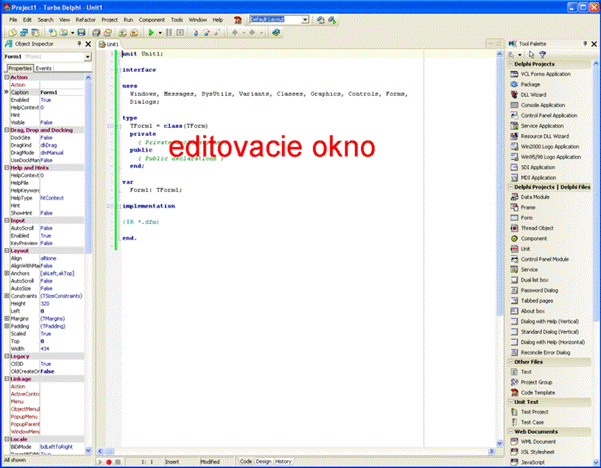Collapse the Drag, Drop and Docking category
The height and width of the screenshot is (468, 601).
[x=7, y=130]
